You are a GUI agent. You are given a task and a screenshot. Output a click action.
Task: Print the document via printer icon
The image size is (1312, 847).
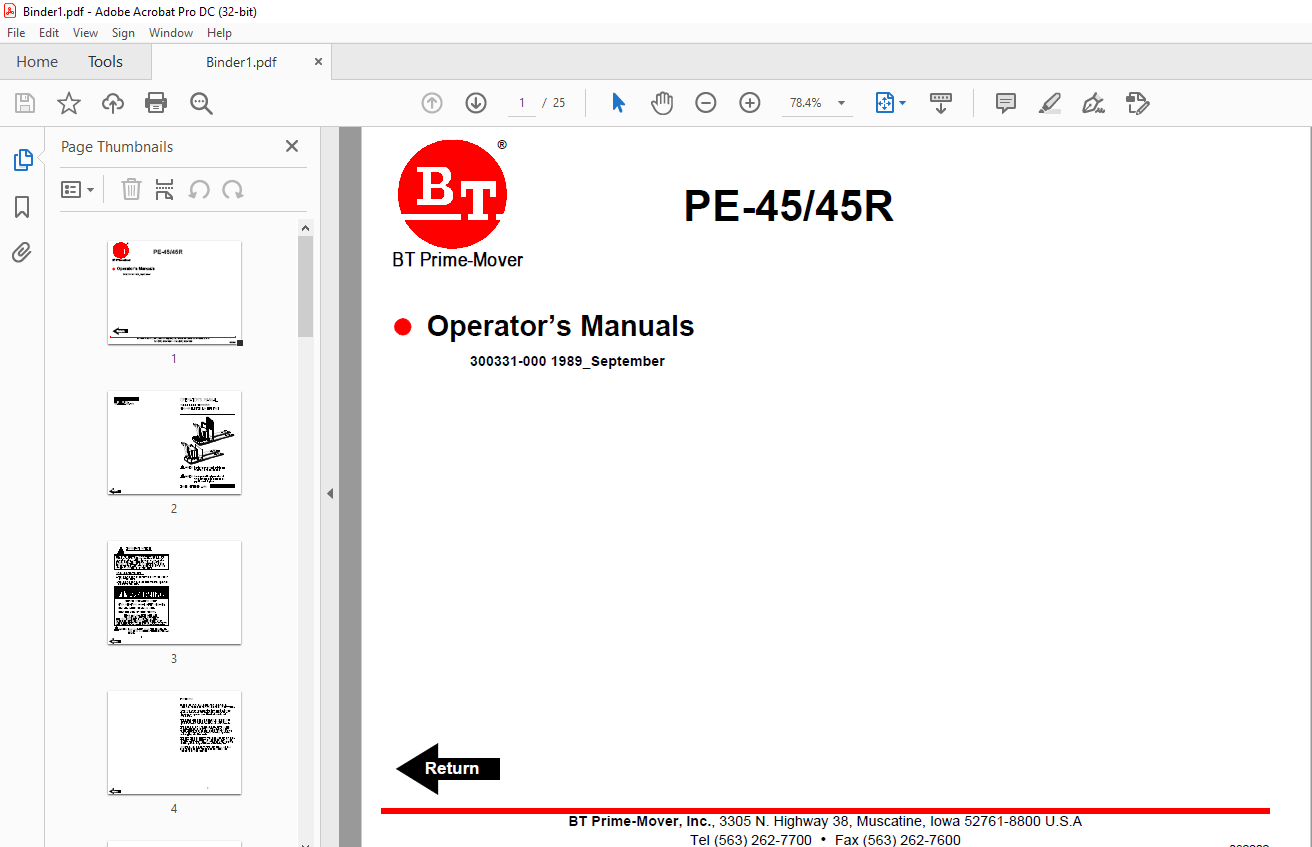156,103
